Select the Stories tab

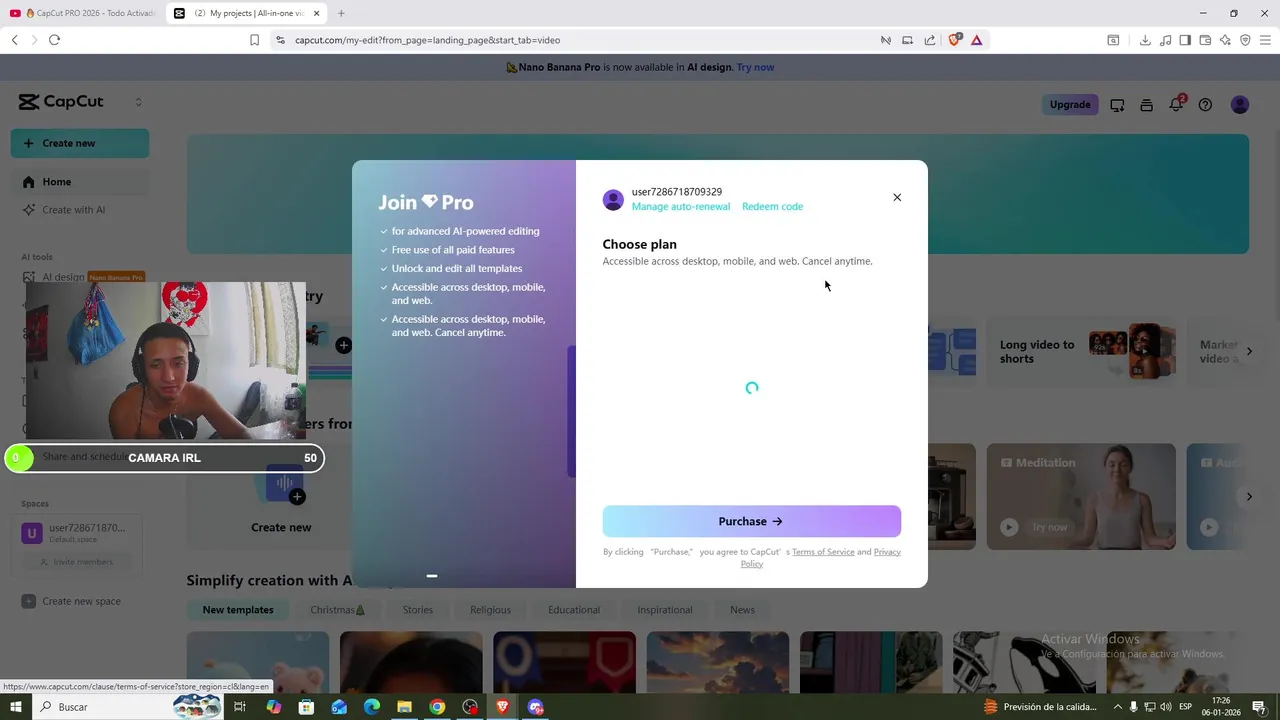pyautogui.click(x=418, y=610)
